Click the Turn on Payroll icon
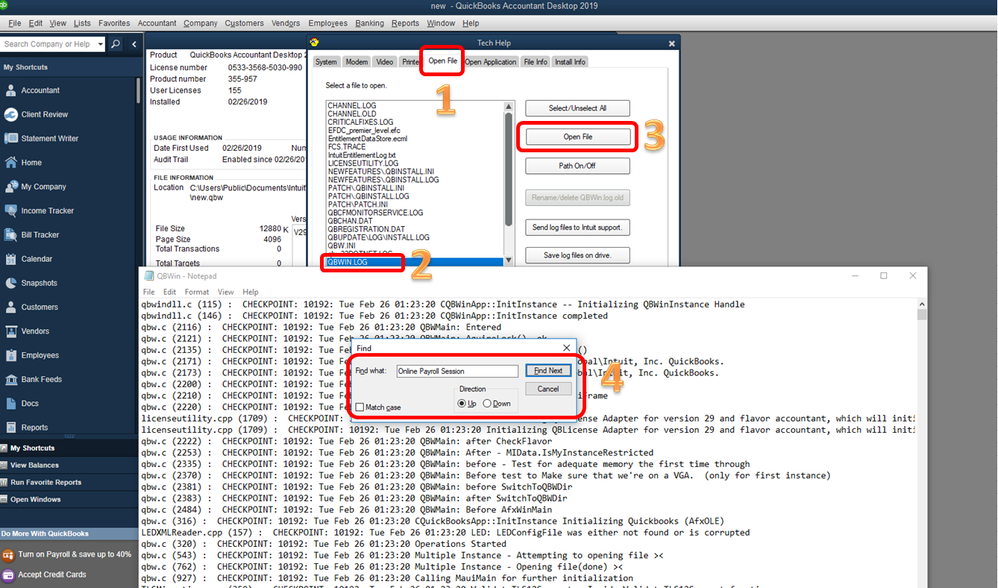 (x=8, y=555)
